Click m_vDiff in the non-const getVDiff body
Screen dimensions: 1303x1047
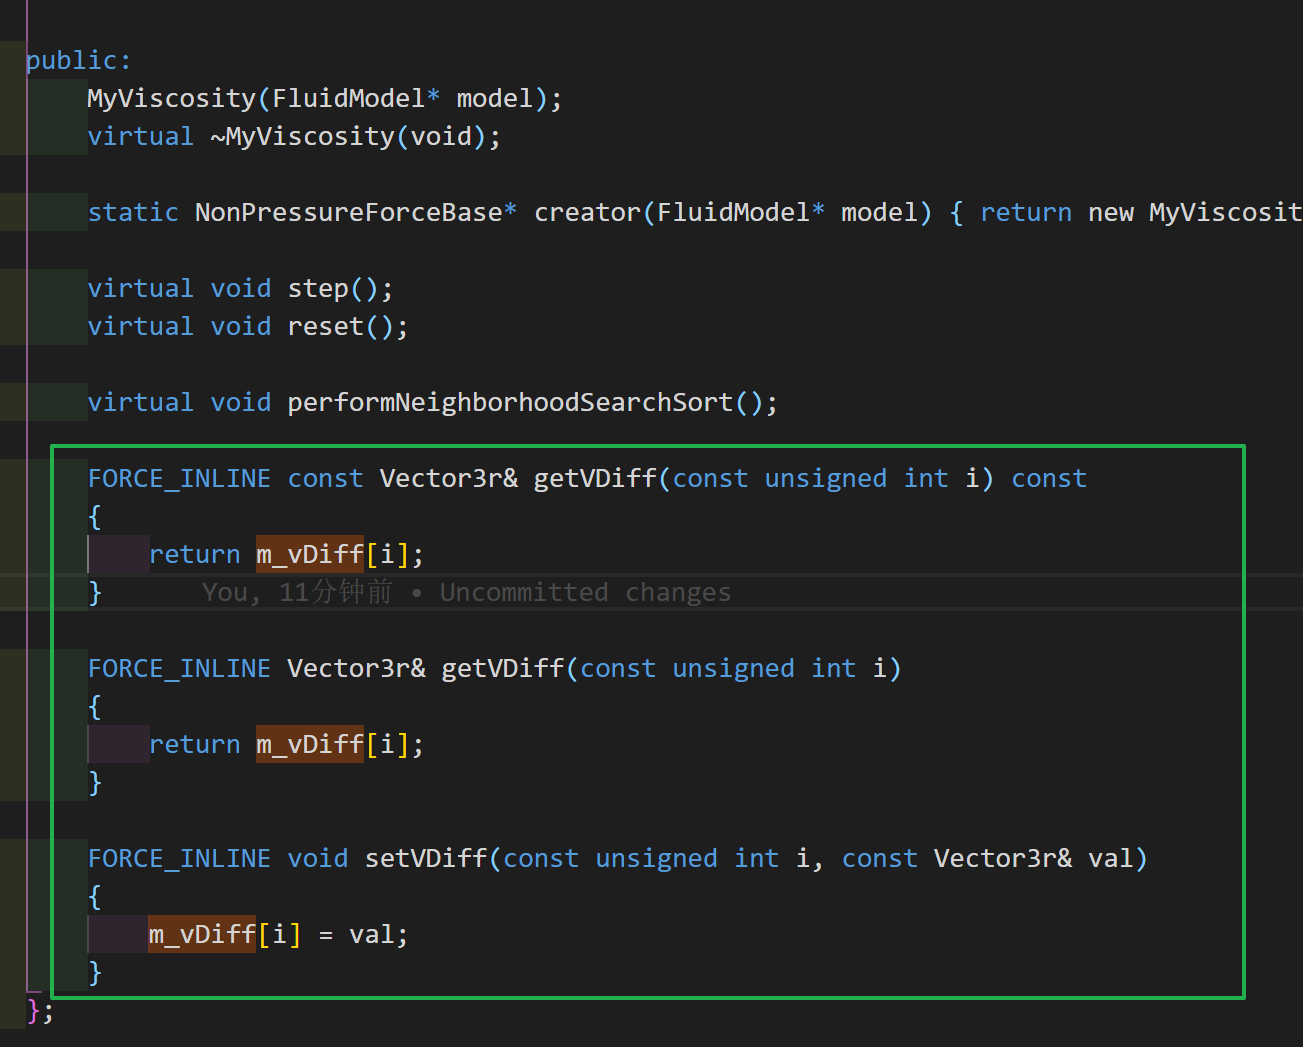(310, 744)
